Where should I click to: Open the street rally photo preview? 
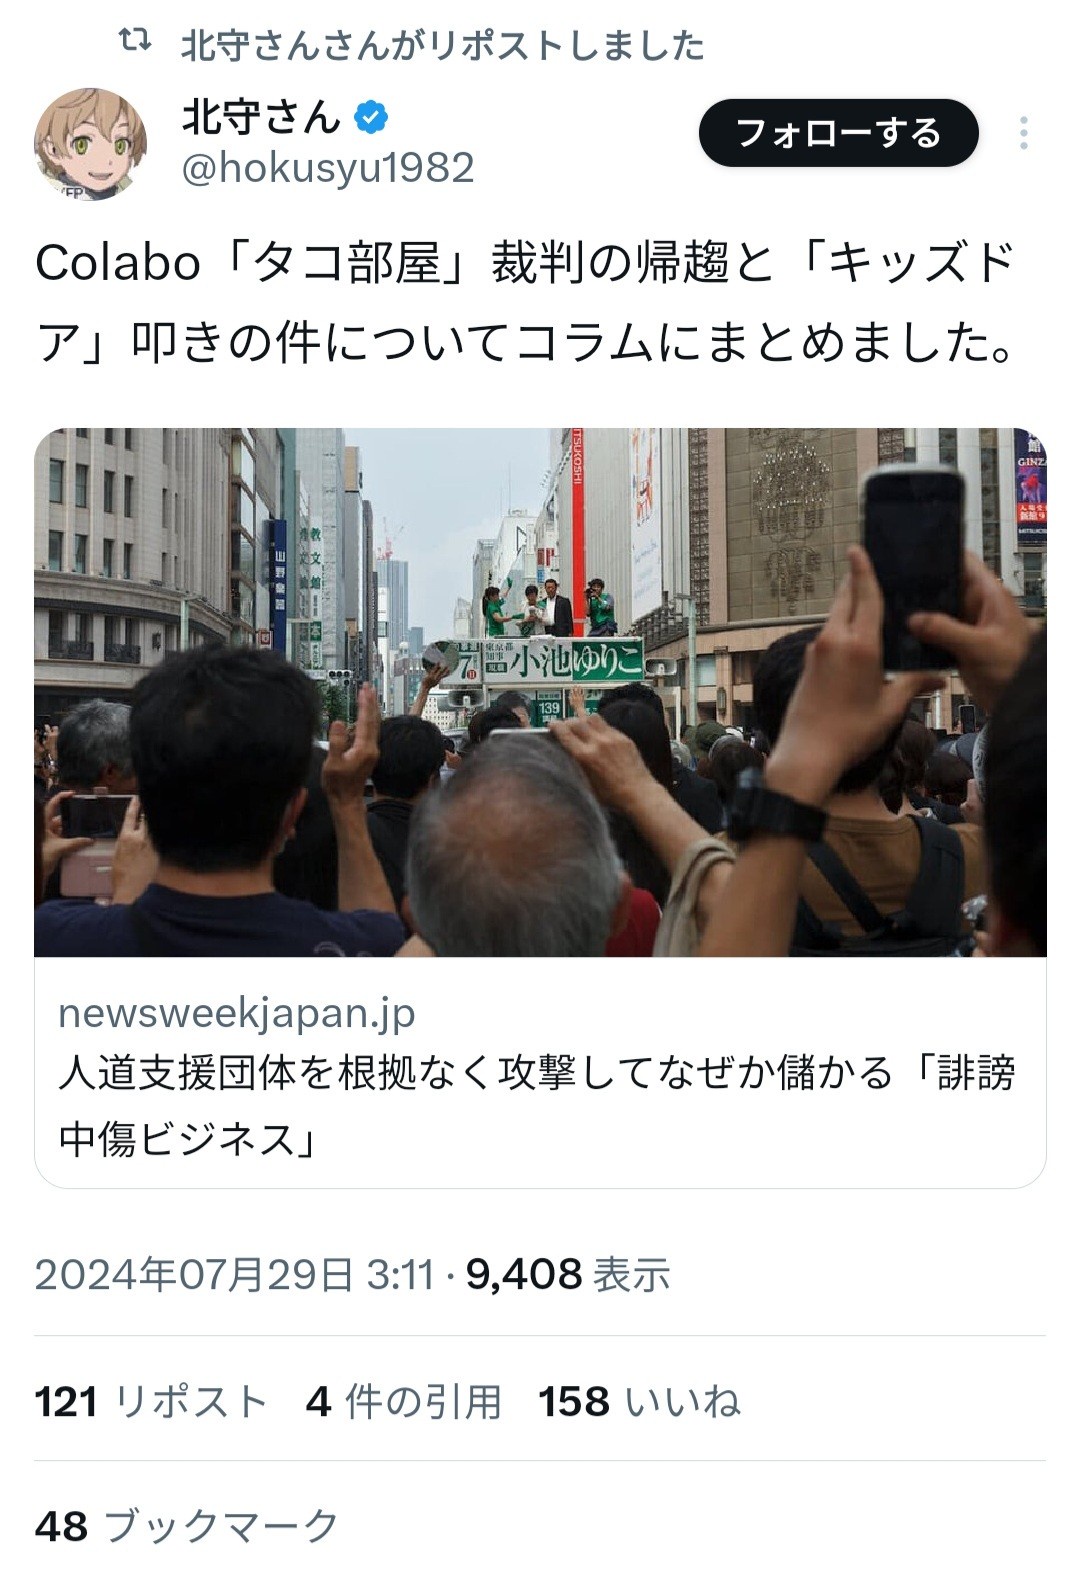point(540,692)
